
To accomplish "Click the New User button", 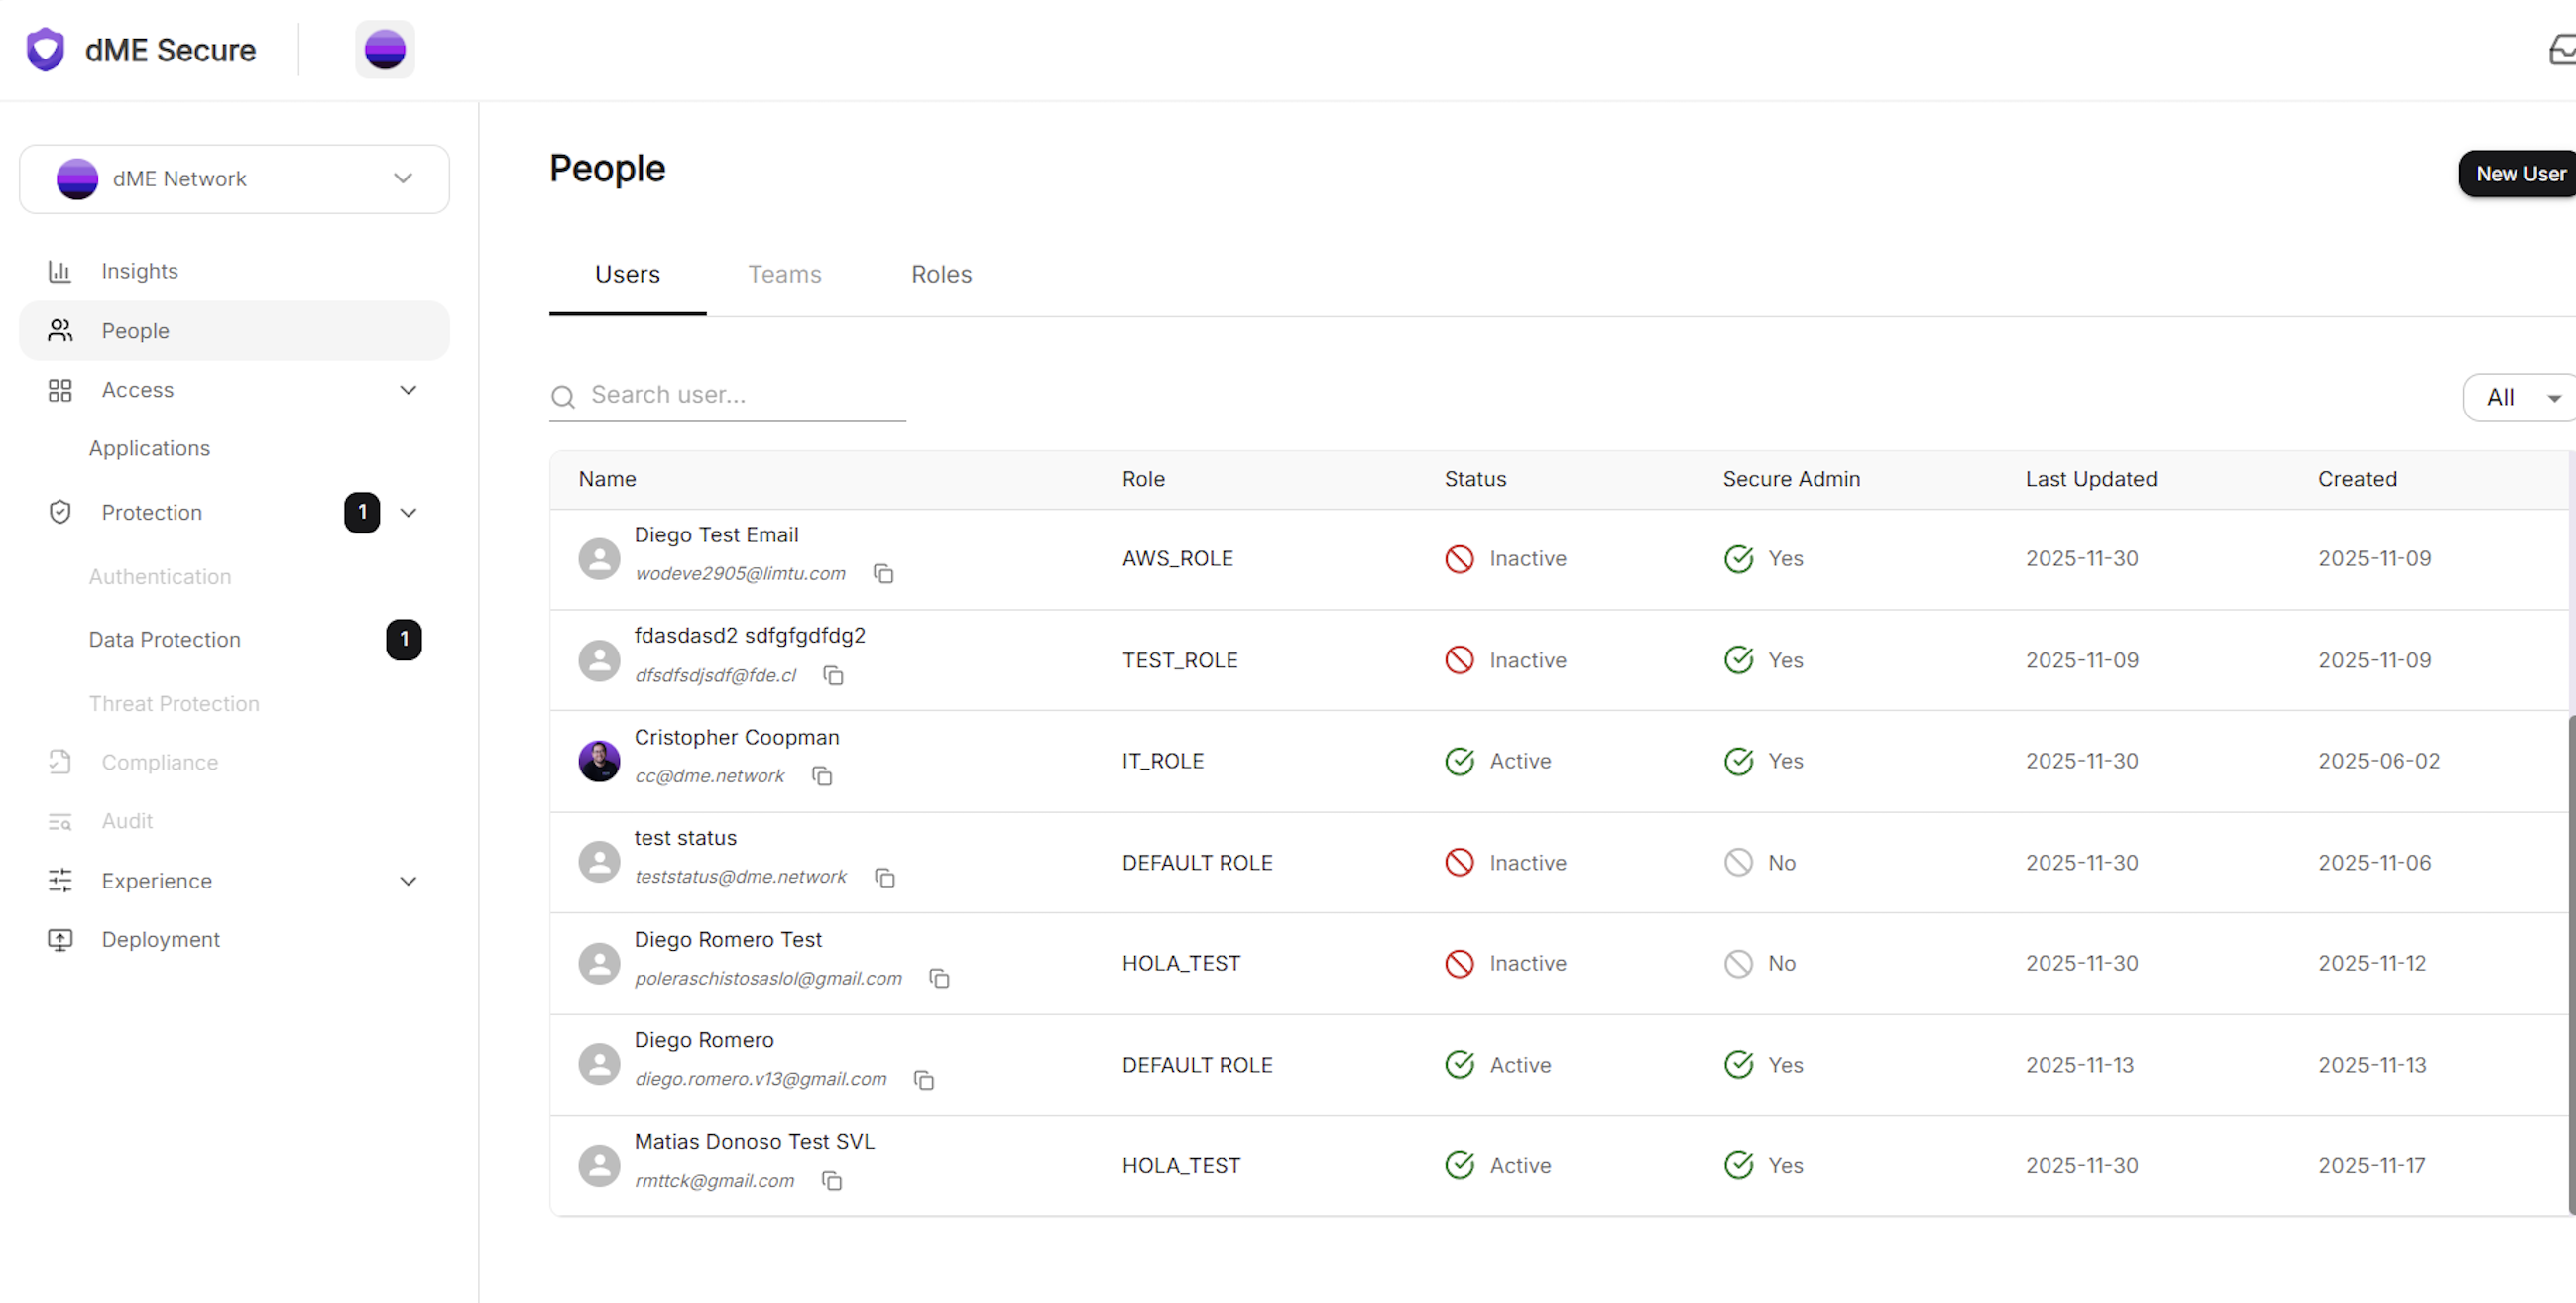I will click(x=2519, y=174).
